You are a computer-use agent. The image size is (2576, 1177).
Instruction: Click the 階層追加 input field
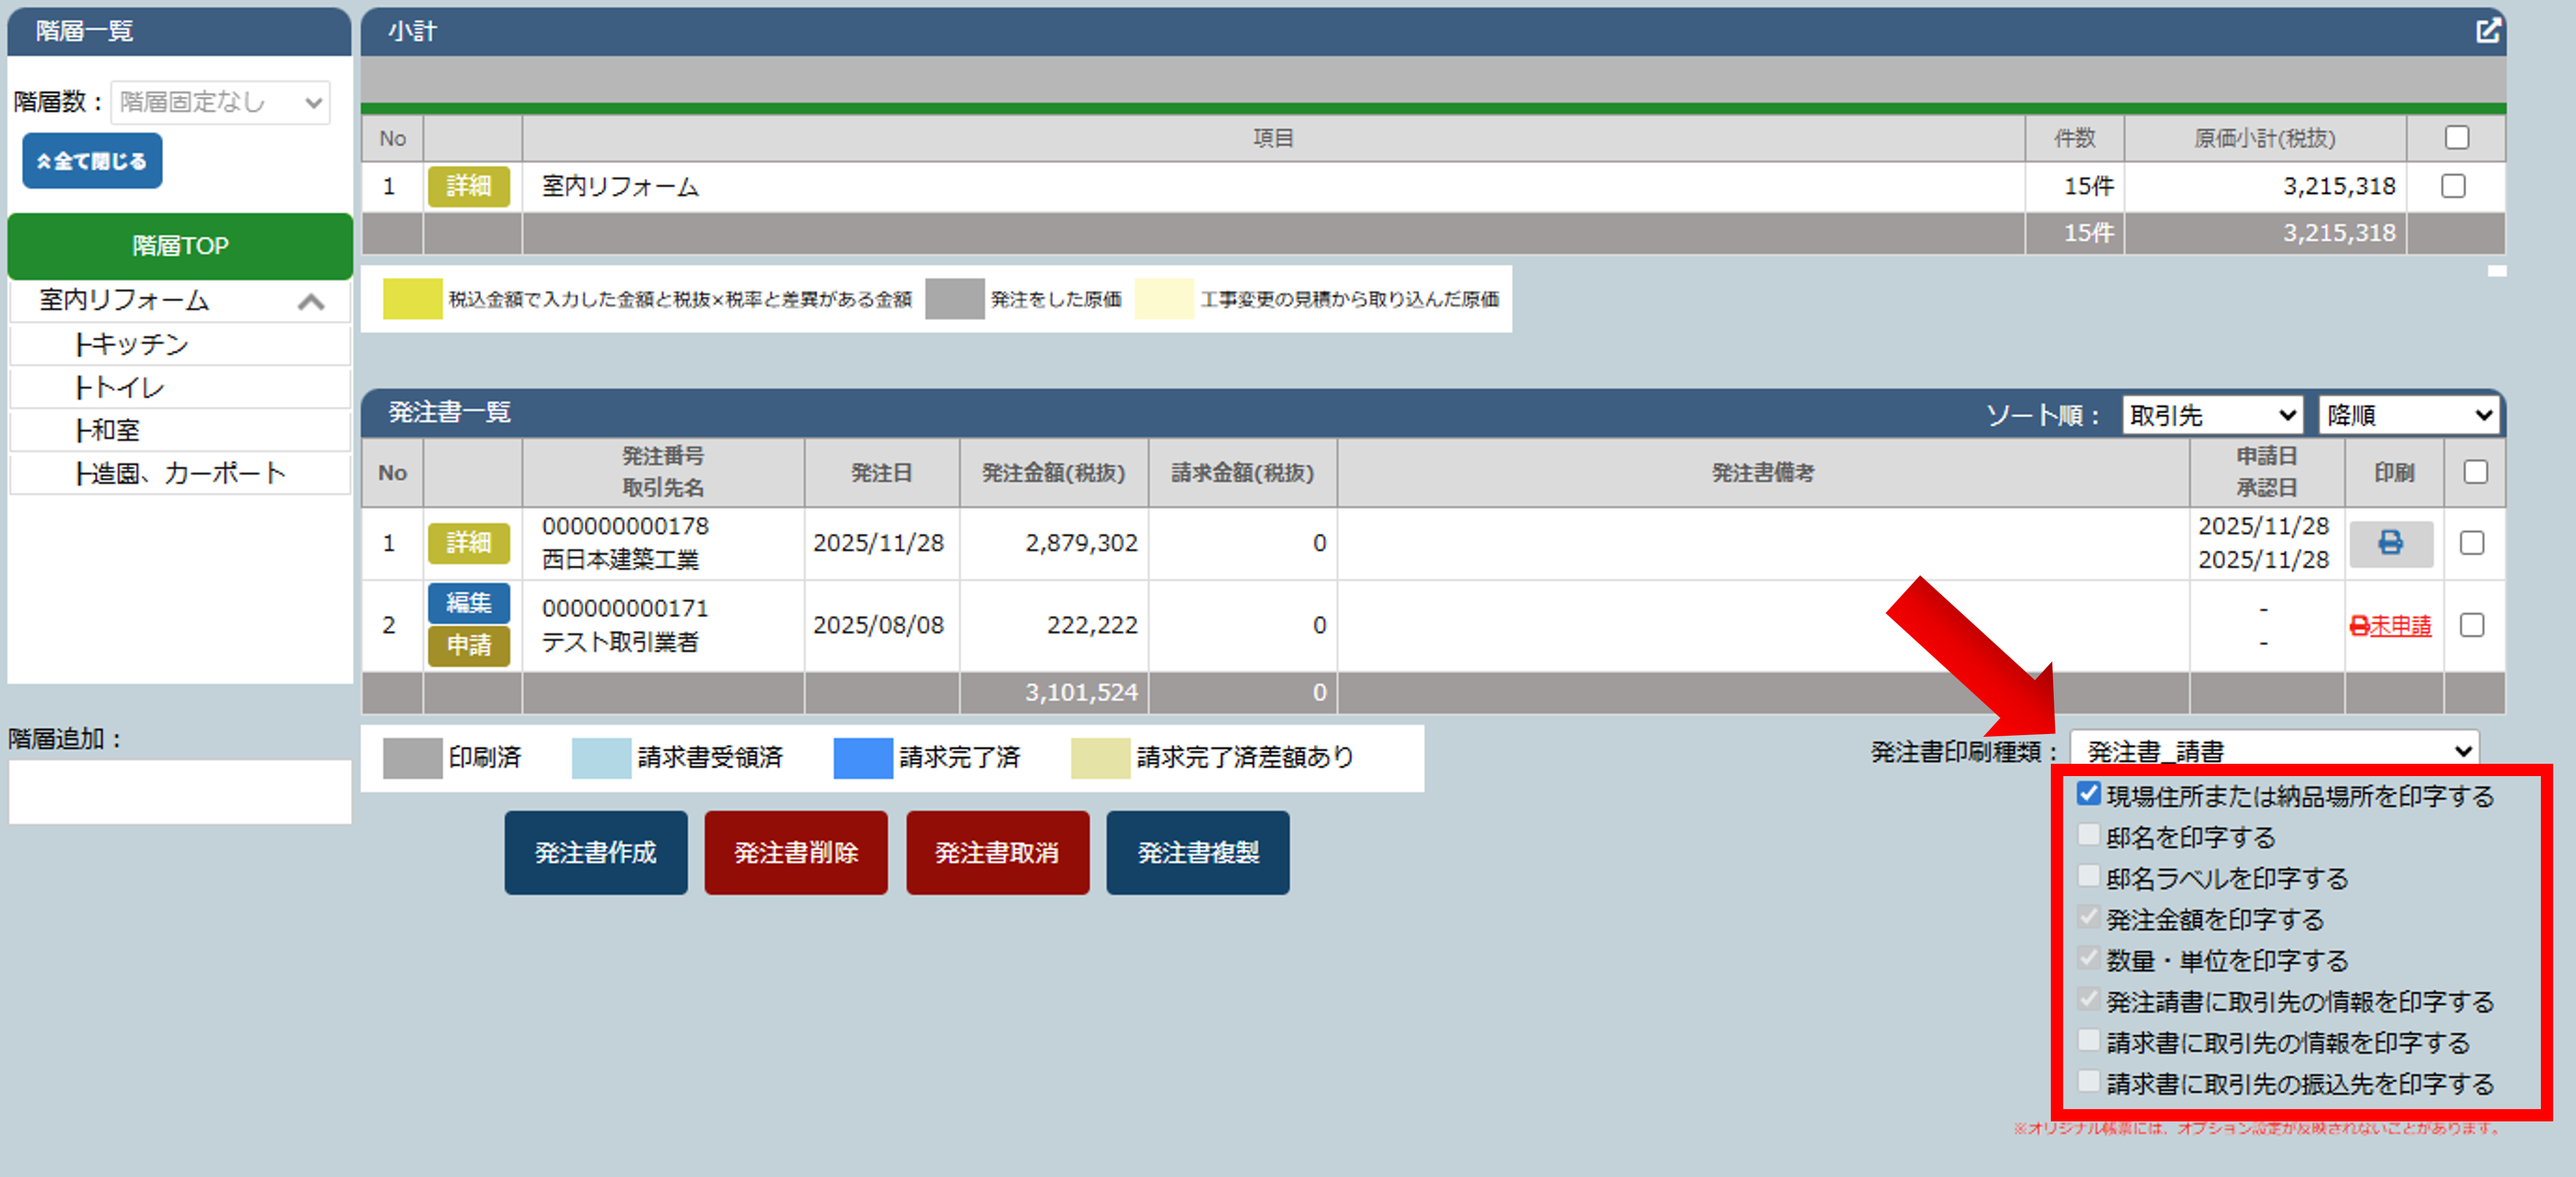(x=180, y=791)
